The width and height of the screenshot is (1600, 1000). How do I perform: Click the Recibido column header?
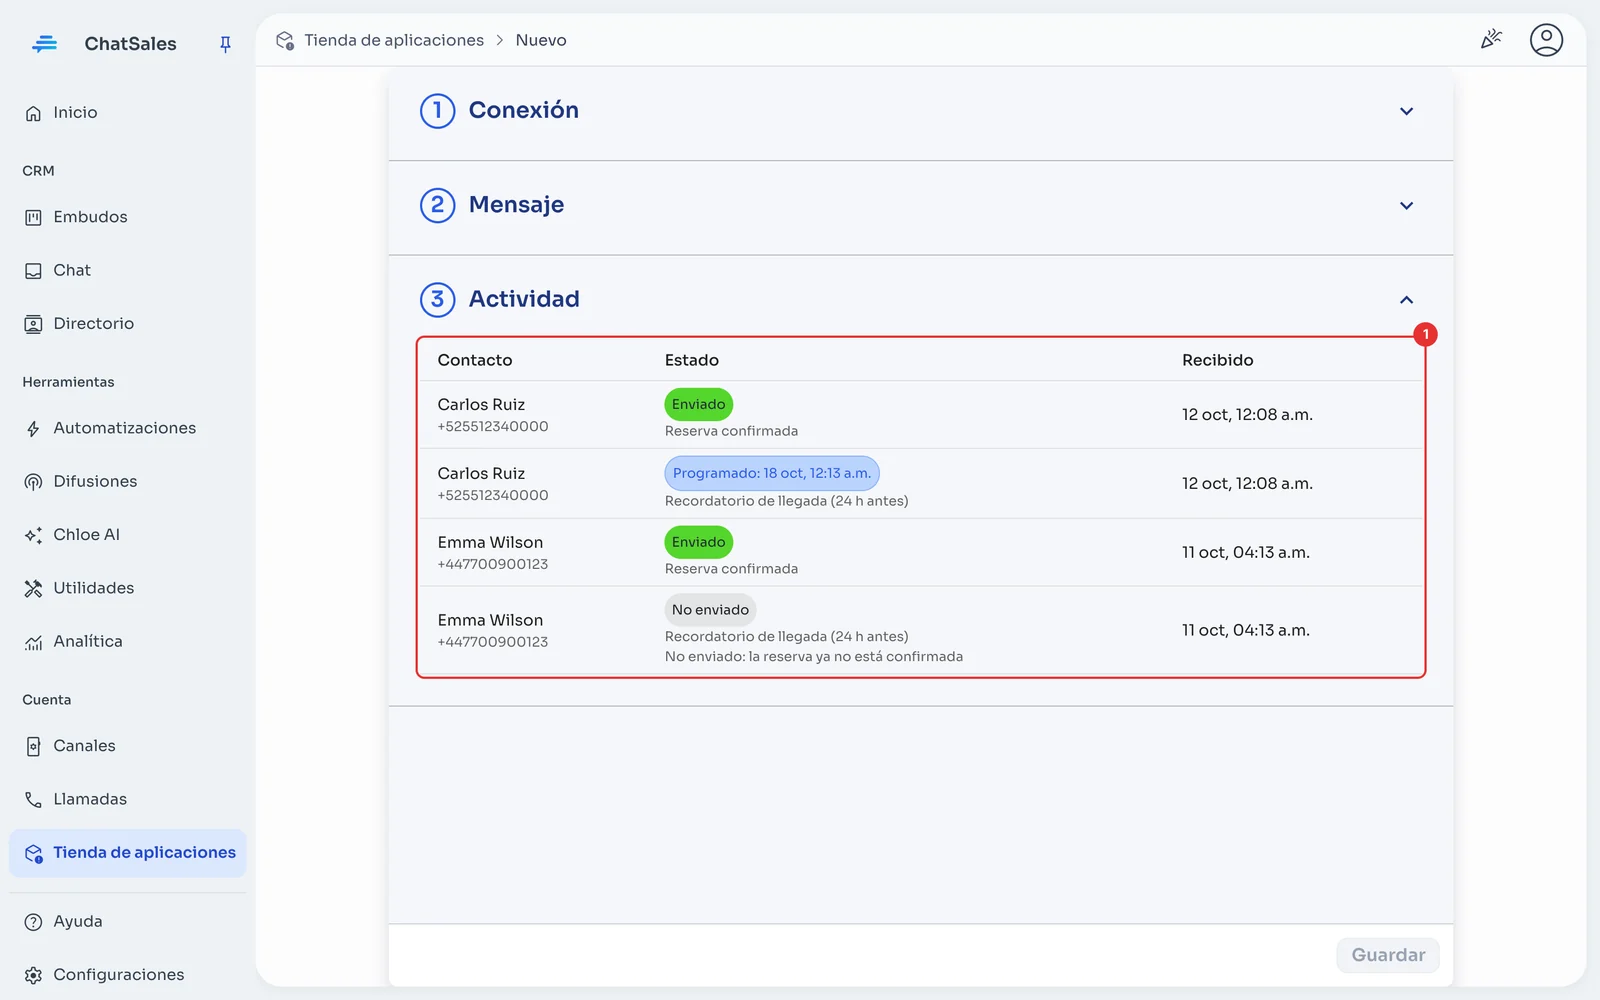pyautogui.click(x=1217, y=360)
